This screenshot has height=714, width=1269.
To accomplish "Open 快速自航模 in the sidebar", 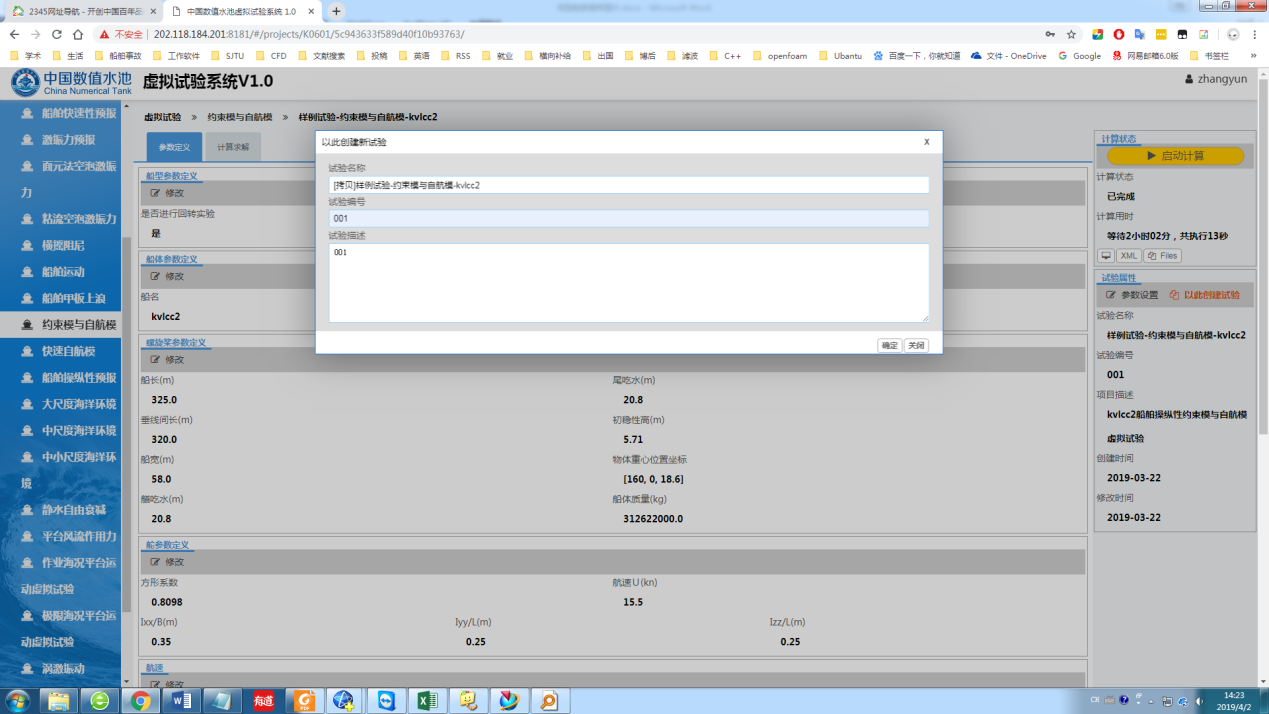I will [x=69, y=351].
